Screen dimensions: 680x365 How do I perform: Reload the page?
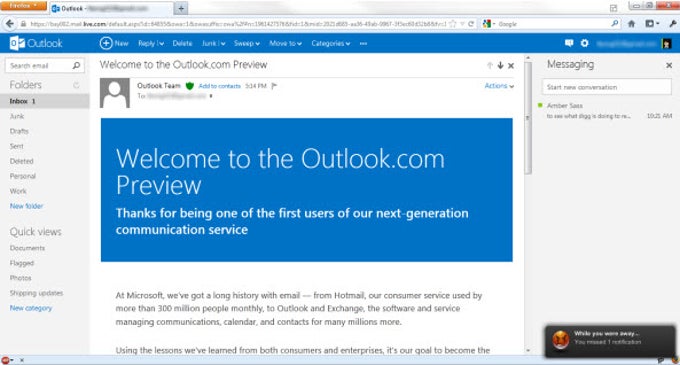click(x=471, y=24)
